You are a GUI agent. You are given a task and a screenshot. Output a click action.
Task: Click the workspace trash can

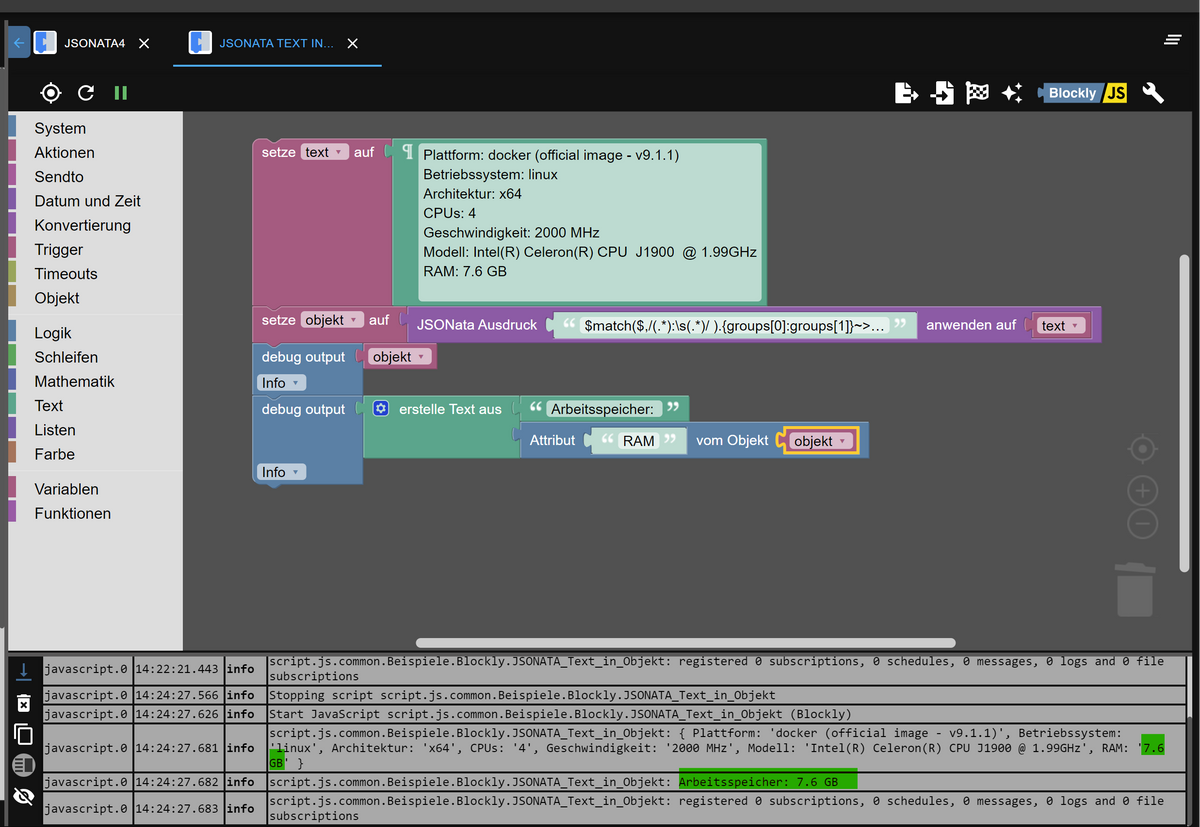[1135, 589]
